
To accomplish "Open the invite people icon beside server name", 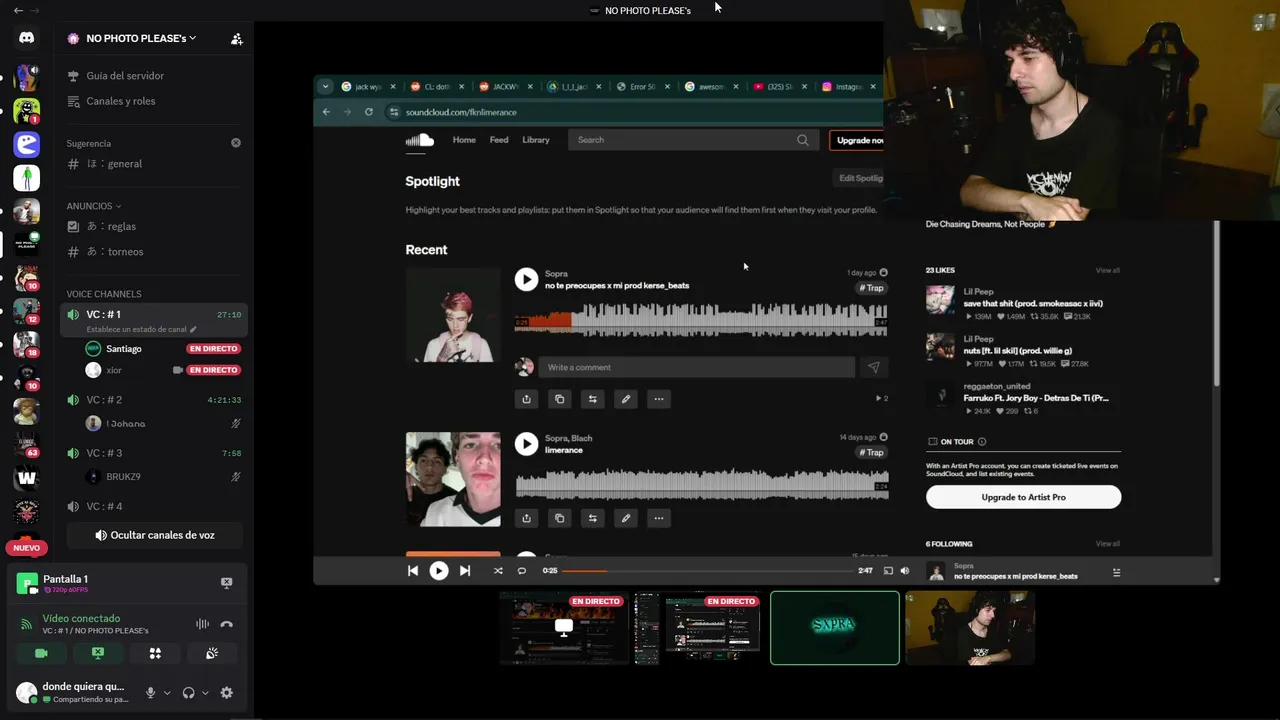I will [236, 39].
